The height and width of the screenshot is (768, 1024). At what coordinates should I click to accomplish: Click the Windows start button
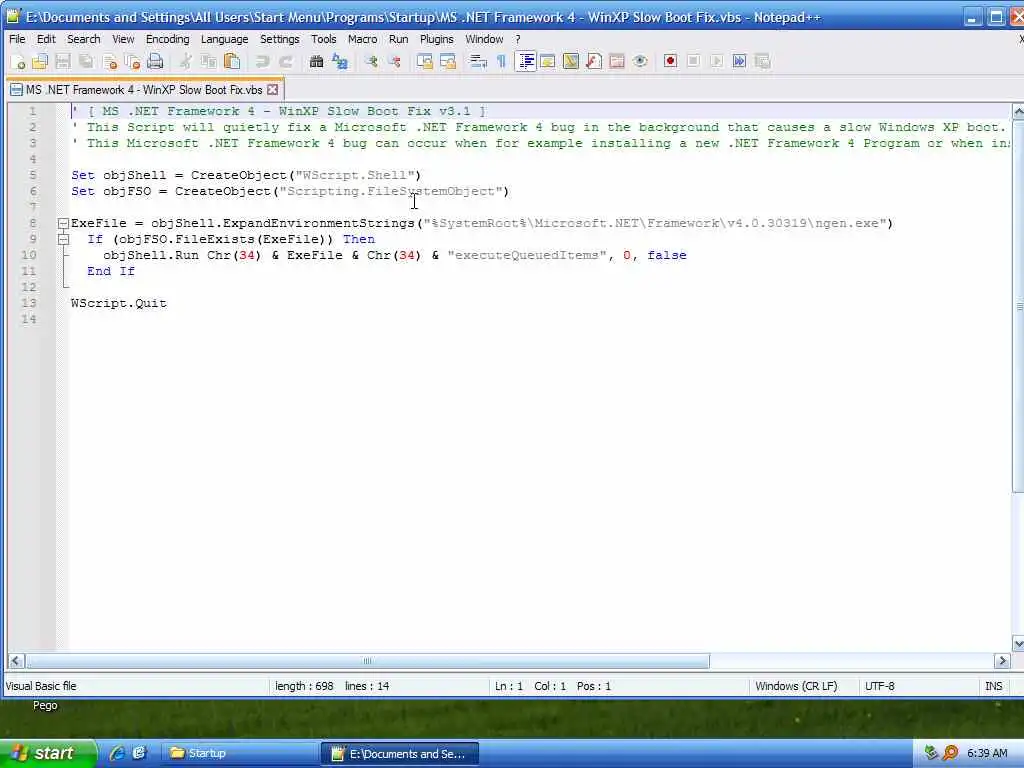[x=48, y=753]
